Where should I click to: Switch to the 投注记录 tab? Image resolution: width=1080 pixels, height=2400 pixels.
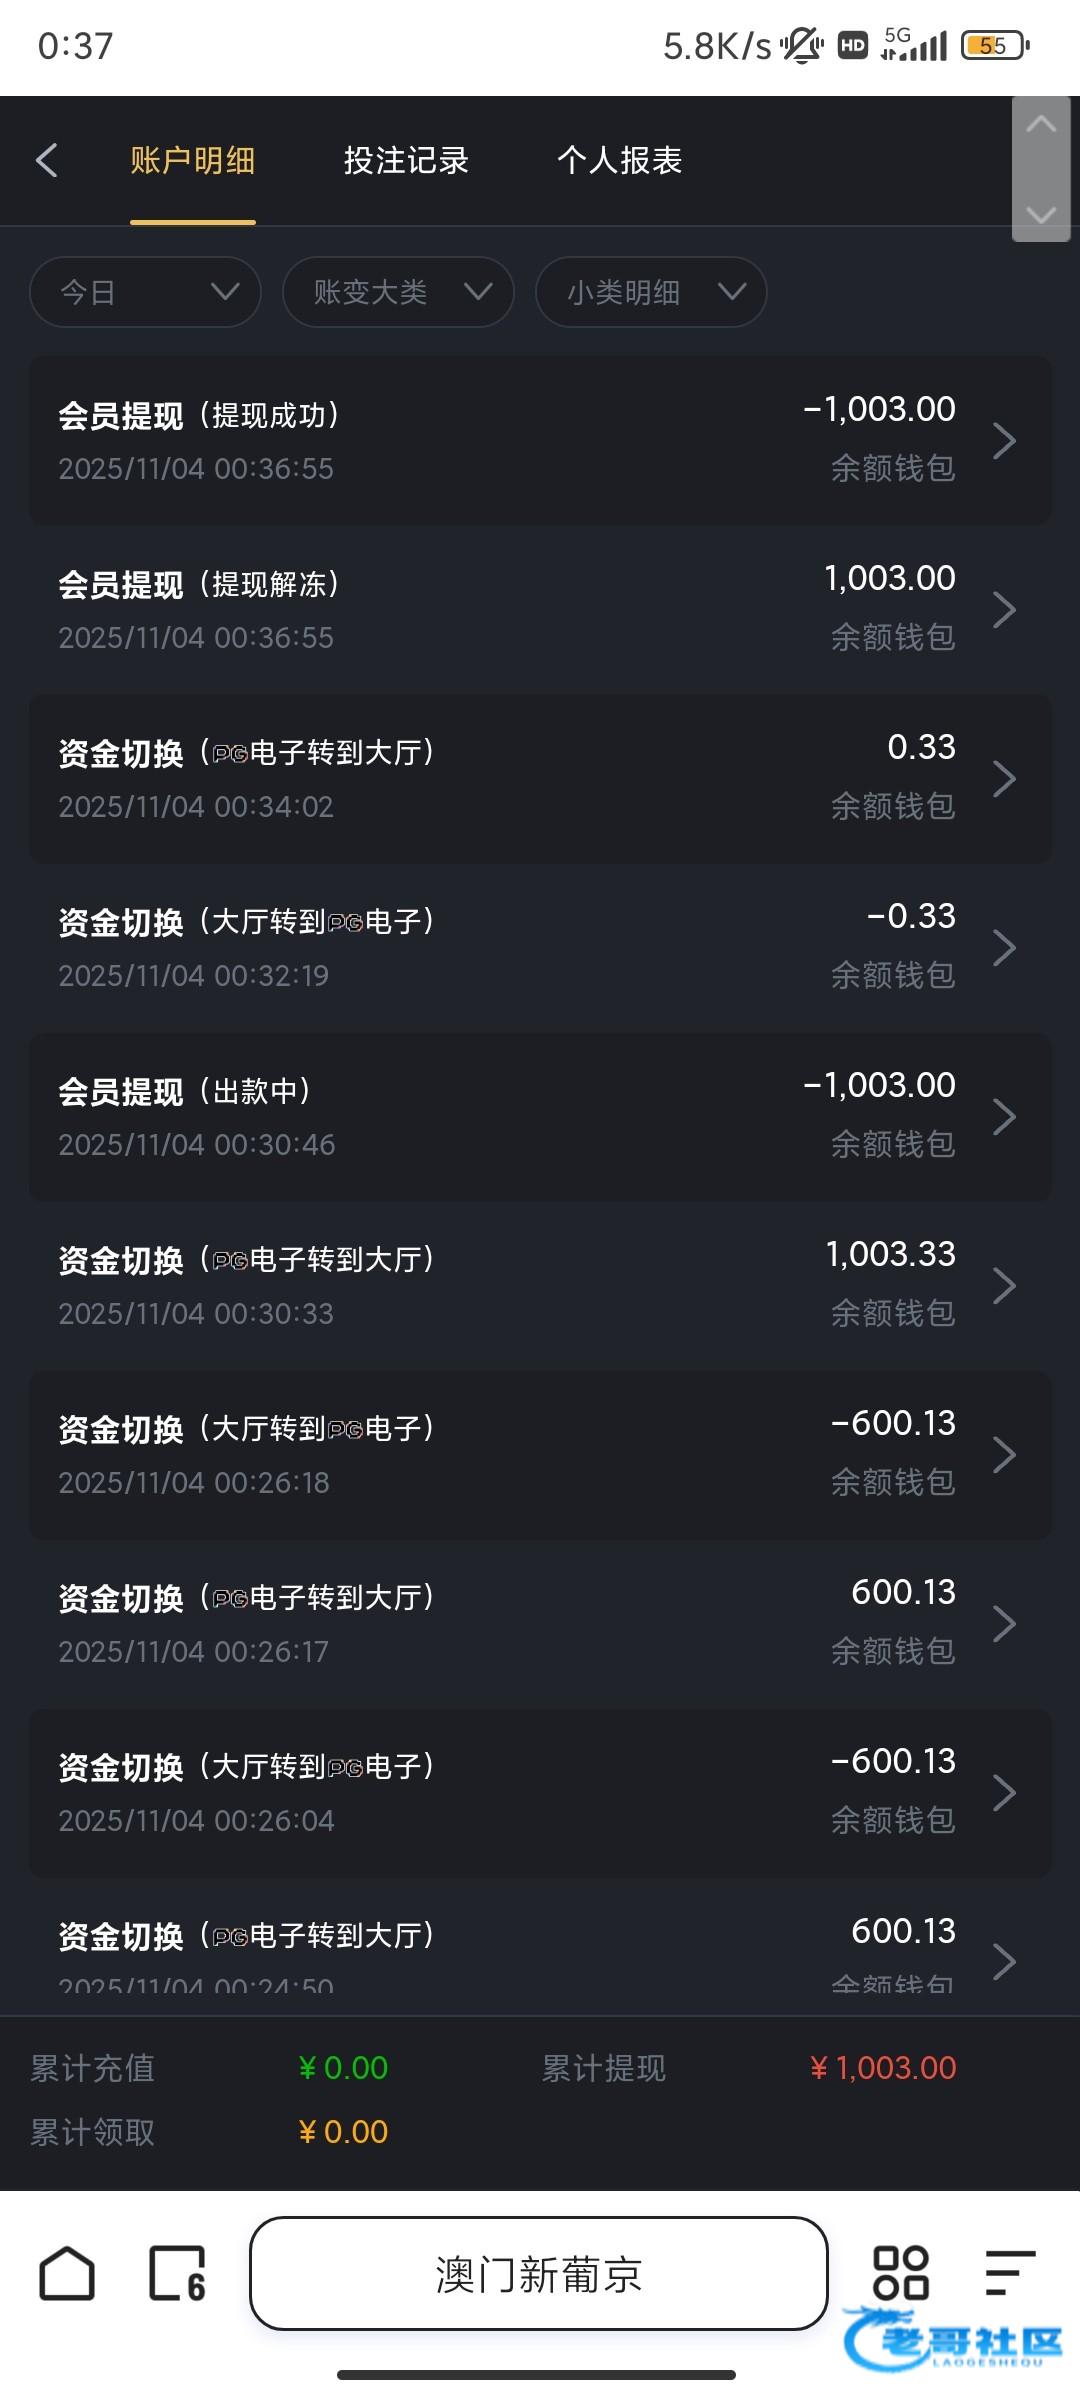406,160
